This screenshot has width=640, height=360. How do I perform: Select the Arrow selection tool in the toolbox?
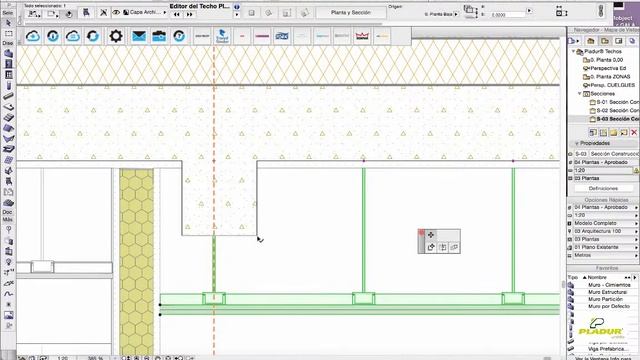click(8, 23)
